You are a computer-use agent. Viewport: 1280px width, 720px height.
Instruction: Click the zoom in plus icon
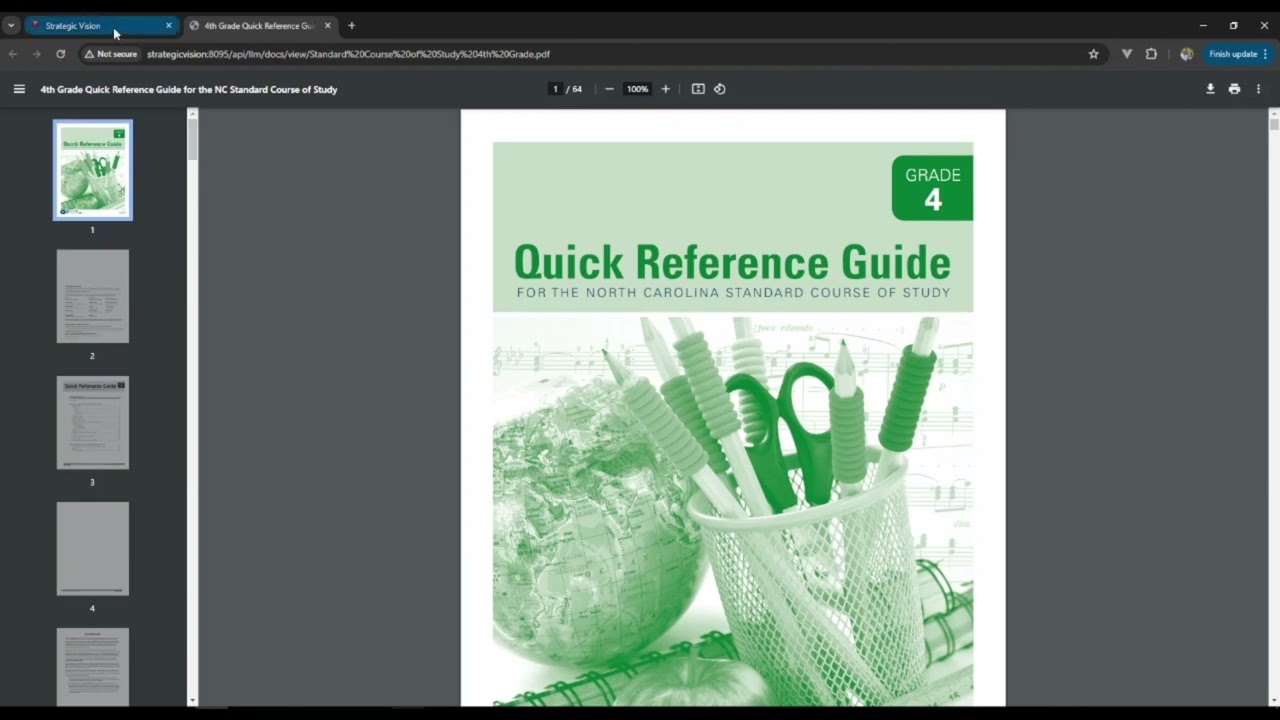666,89
